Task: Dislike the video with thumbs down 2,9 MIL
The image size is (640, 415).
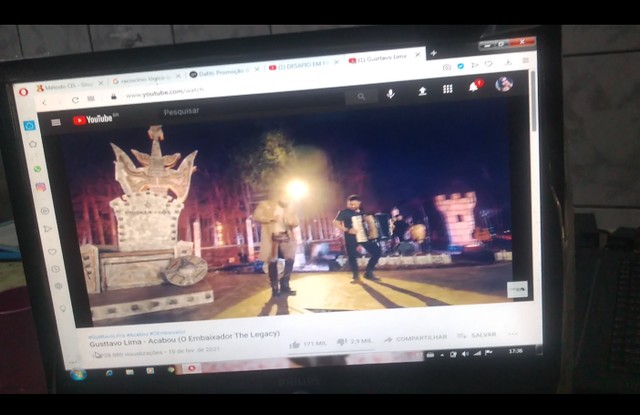Action: (354, 341)
